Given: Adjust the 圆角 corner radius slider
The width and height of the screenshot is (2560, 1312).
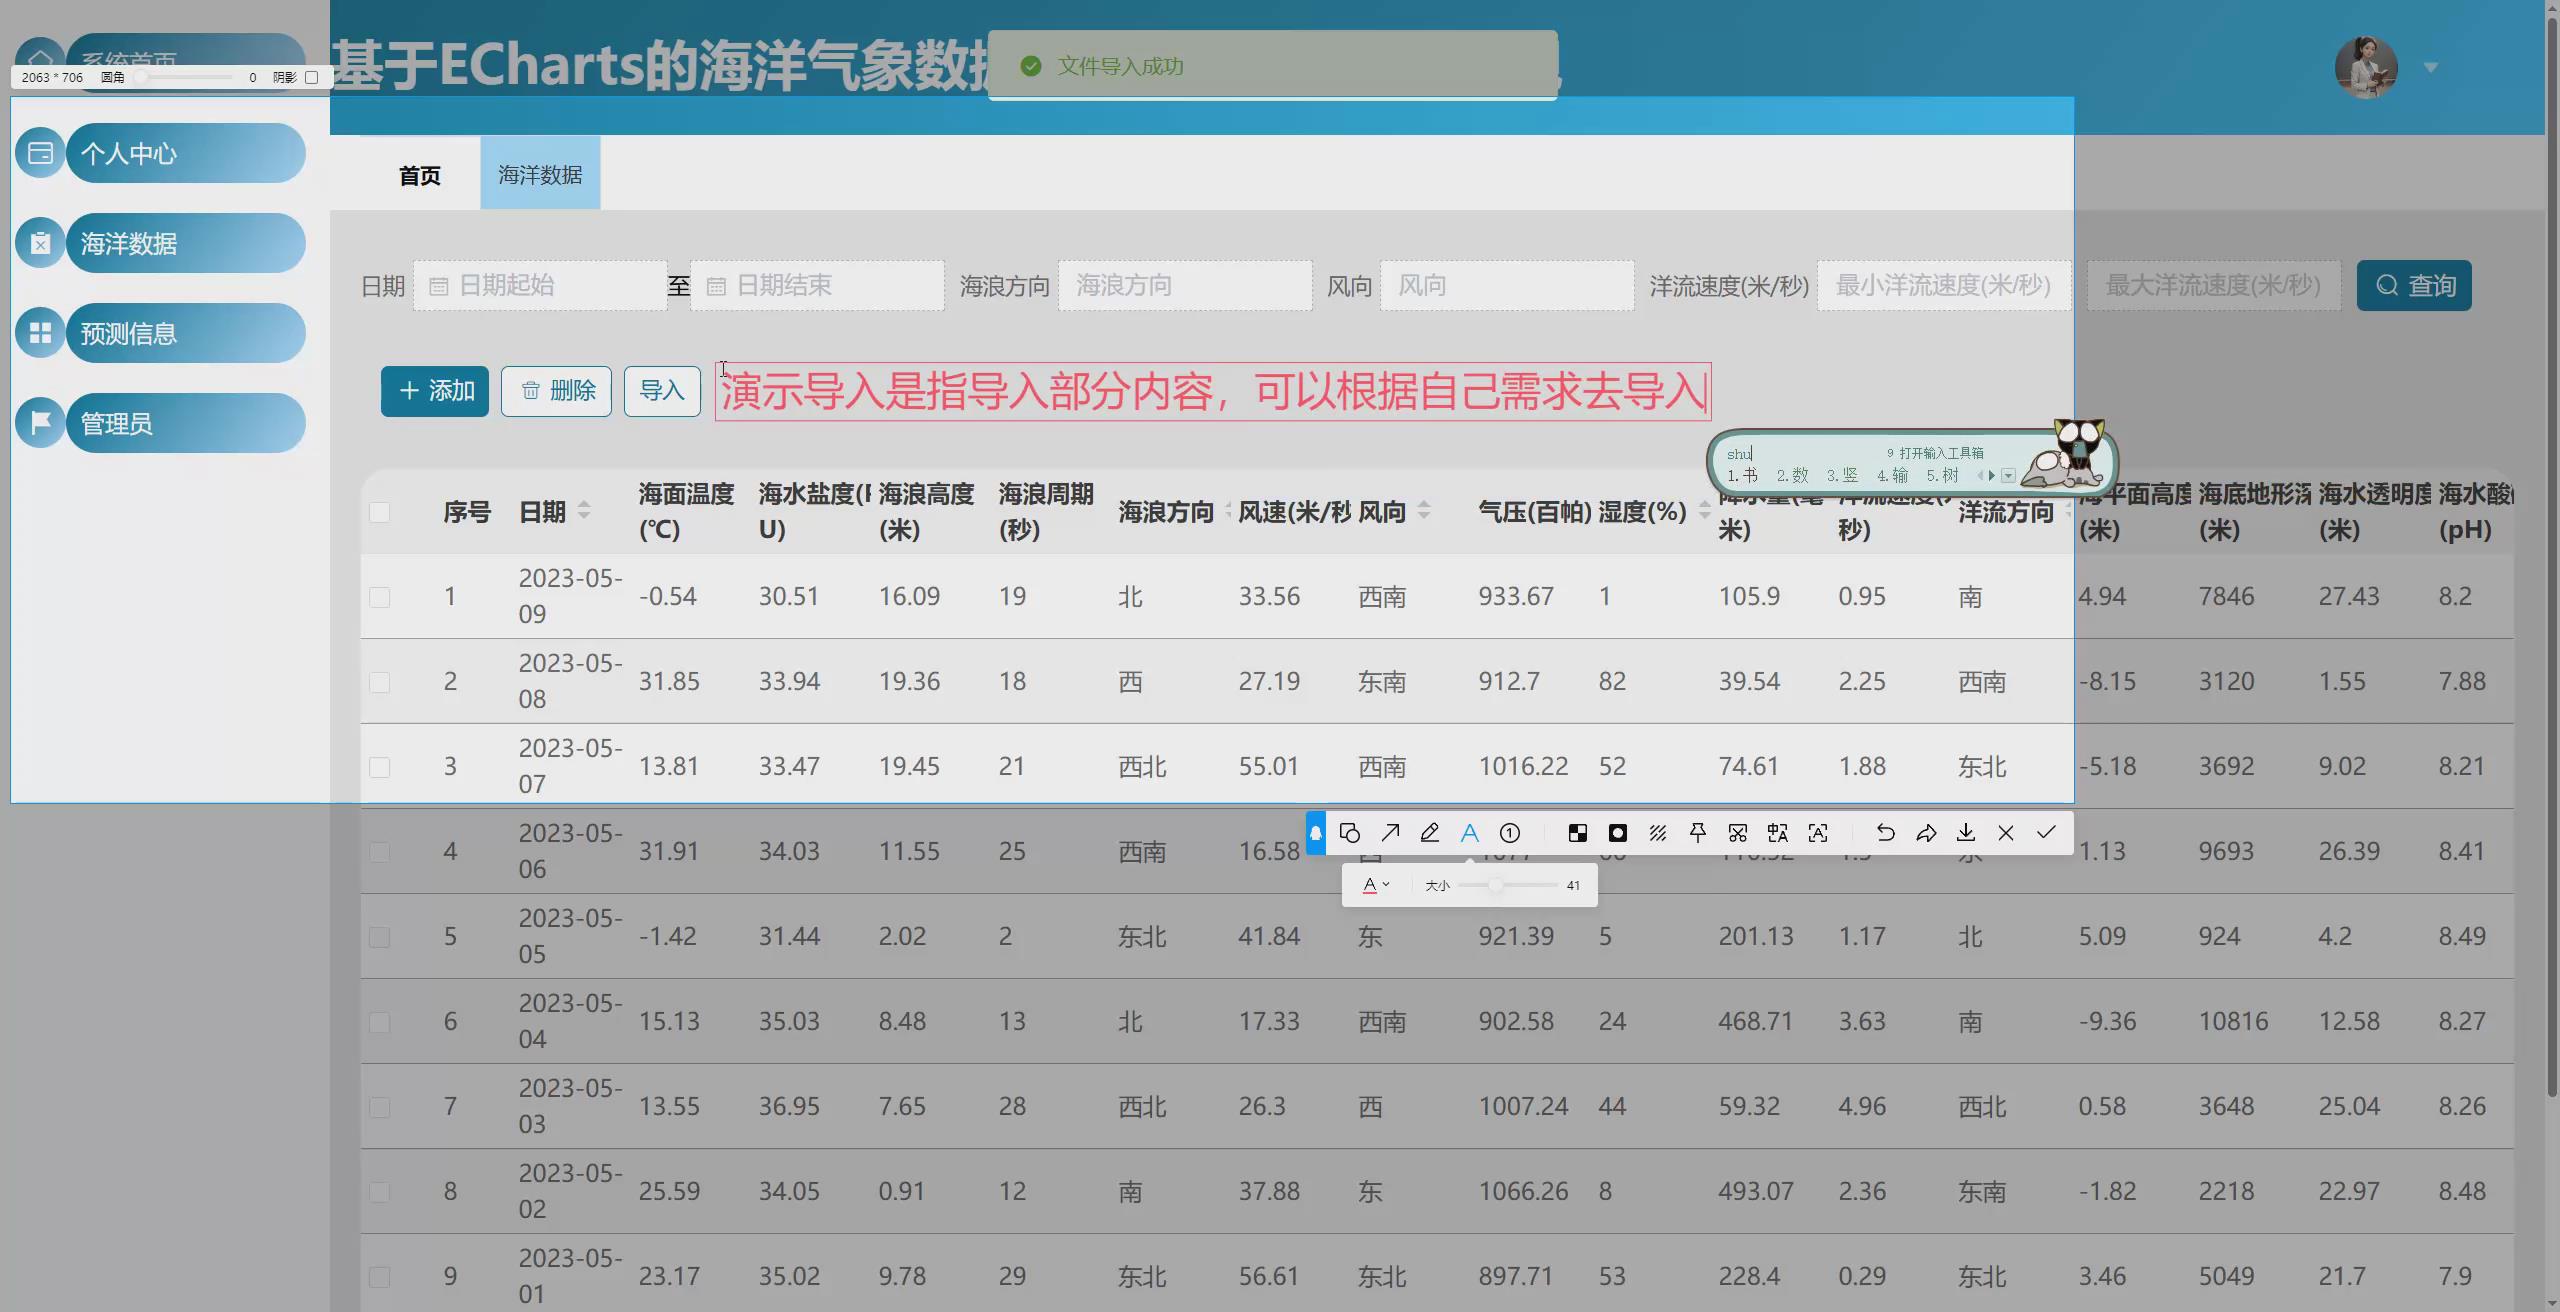Looking at the screenshot, I should pyautogui.click(x=185, y=77).
